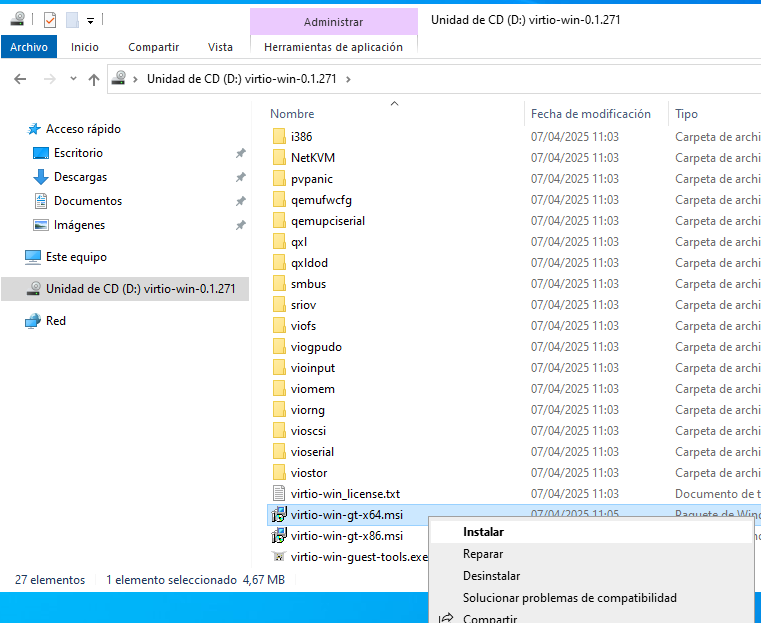Screen dimensions: 761x623
Task: Open Documentos in the sidebar
Action: coord(88,201)
